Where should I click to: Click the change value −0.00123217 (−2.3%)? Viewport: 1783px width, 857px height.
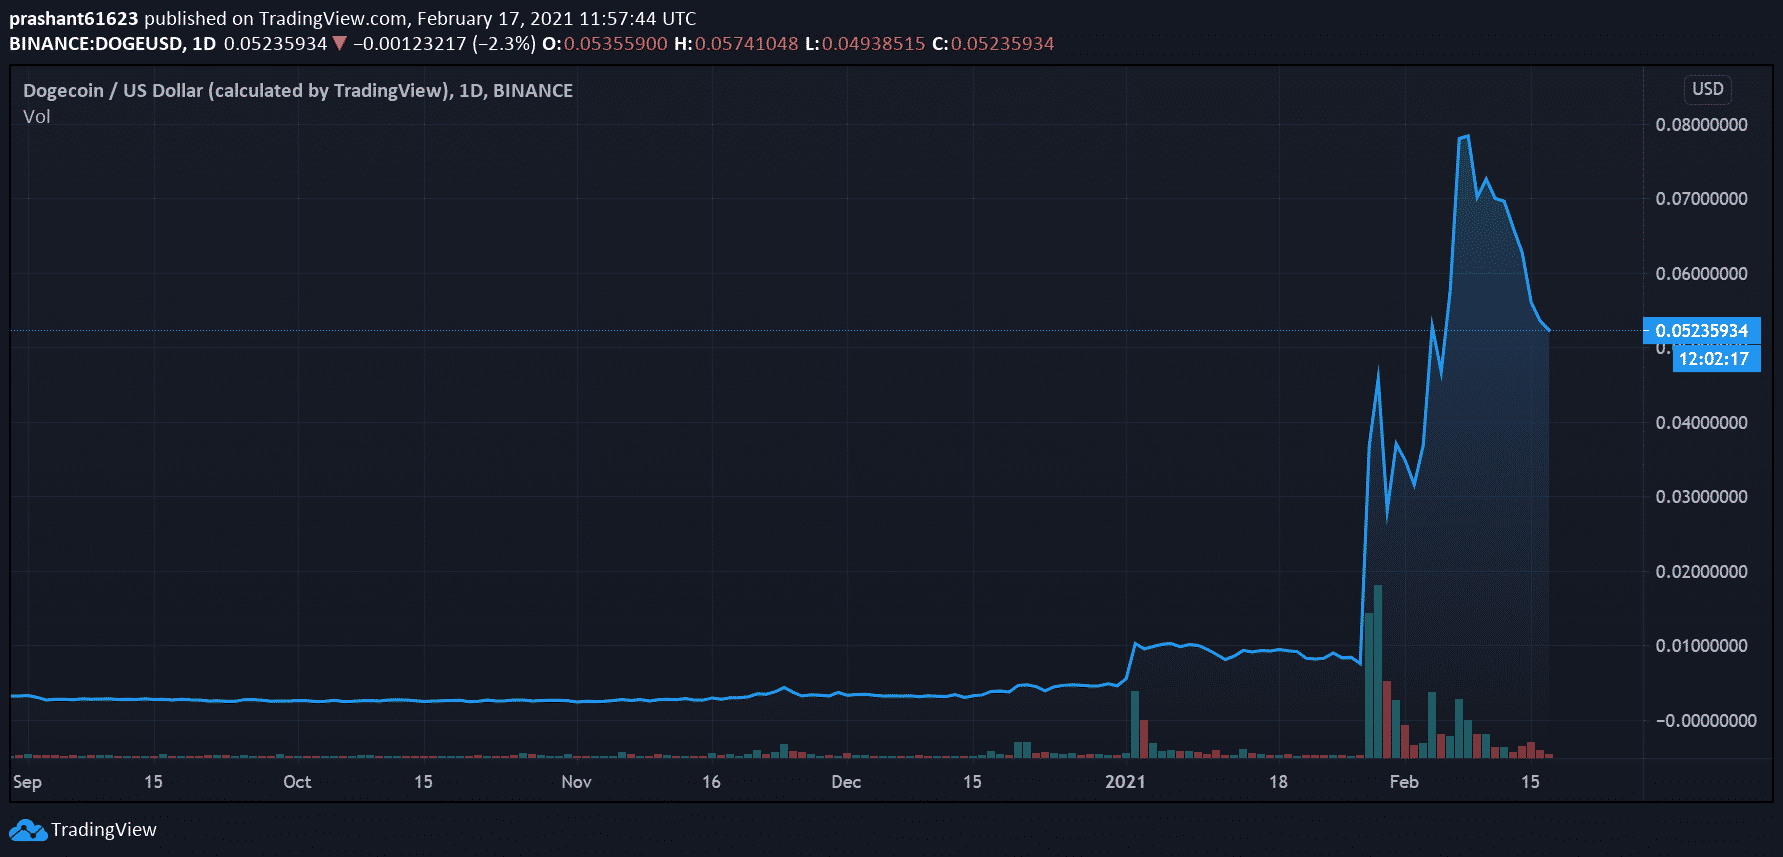point(444,44)
